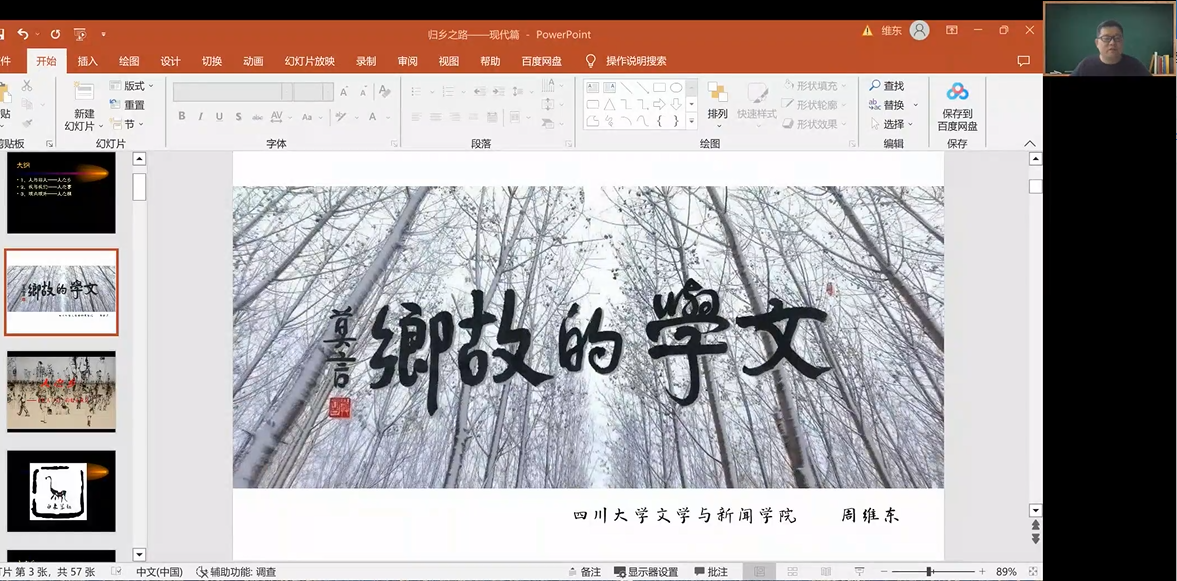1177x581 pixels.
Task: Click the Reset (重置) button
Action: tap(127, 105)
